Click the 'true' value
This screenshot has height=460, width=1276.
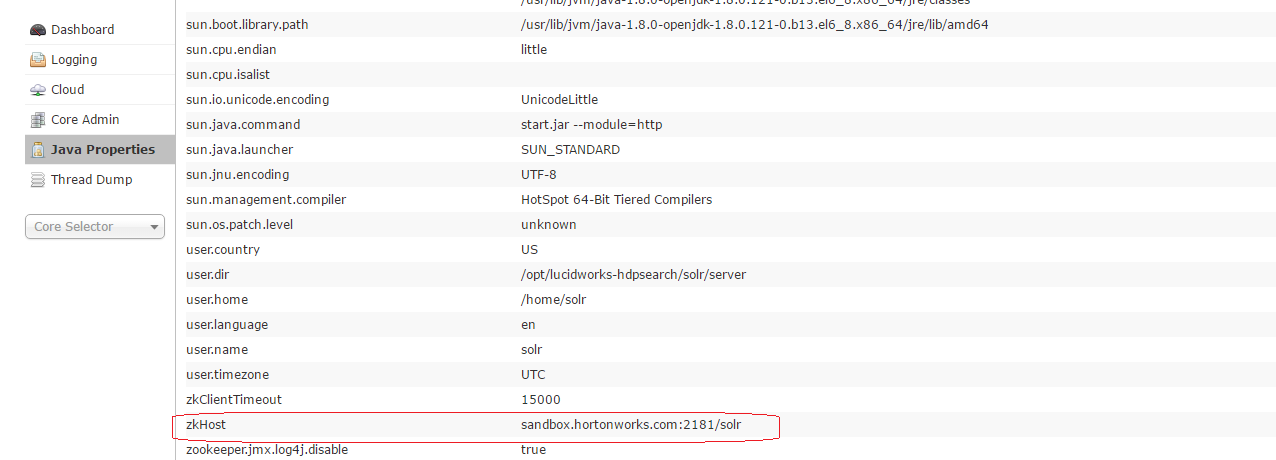point(533,450)
